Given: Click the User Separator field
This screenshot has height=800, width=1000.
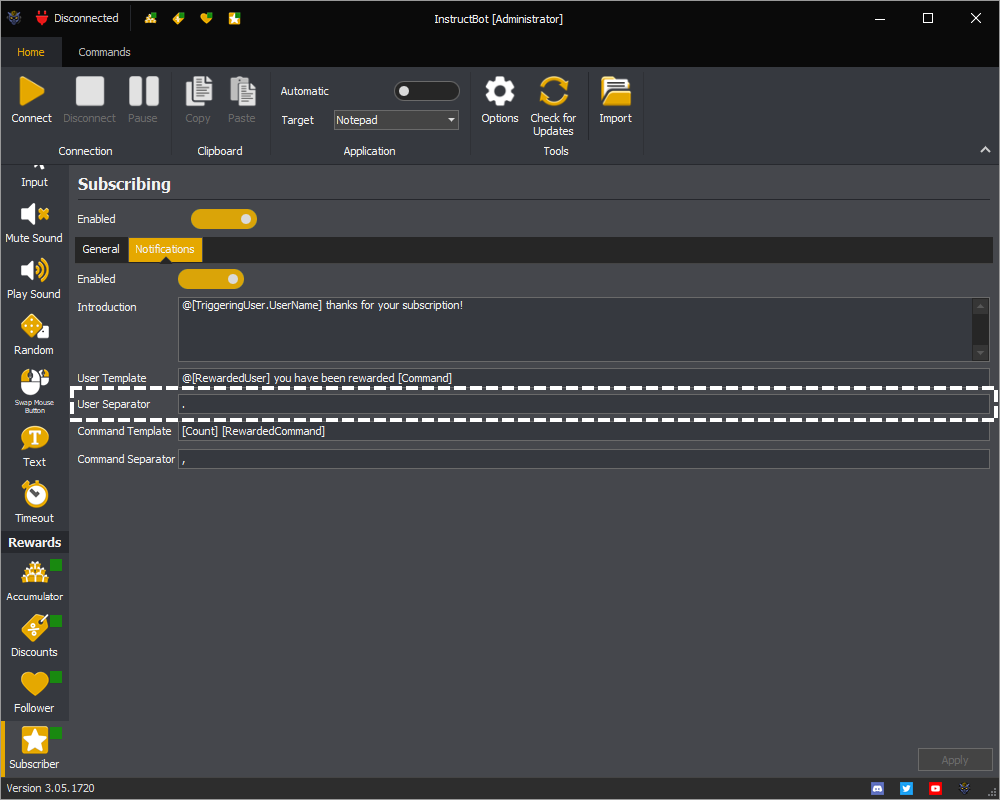Looking at the screenshot, I should [584, 404].
